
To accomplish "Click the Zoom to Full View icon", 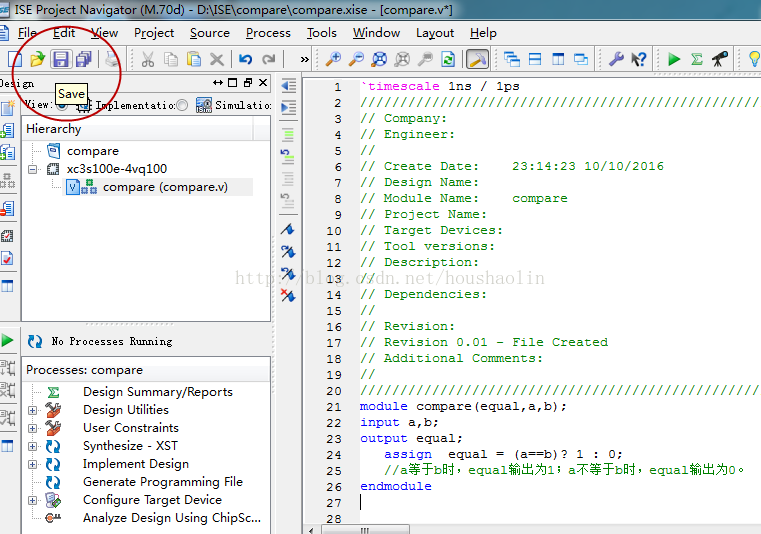I will click(x=379, y=59).
